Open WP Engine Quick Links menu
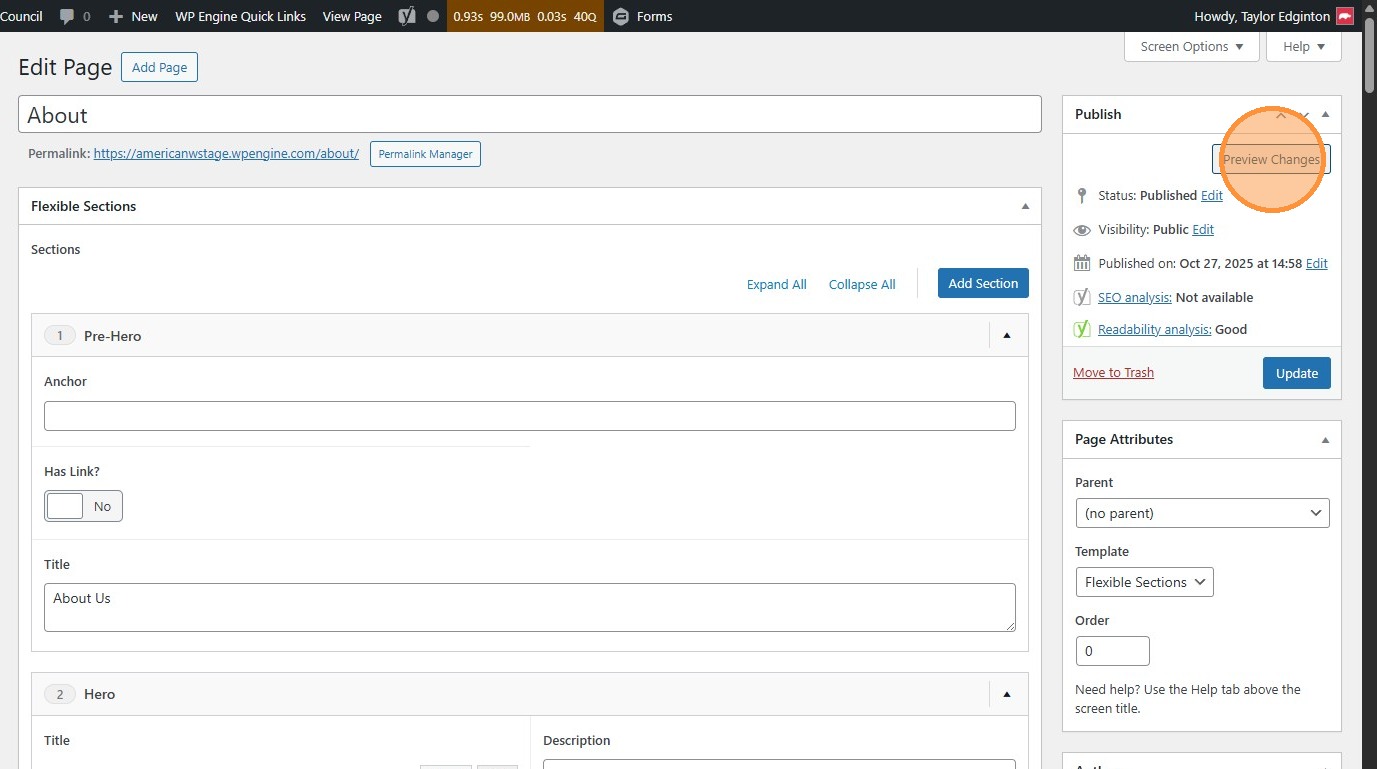The image size is (1377, 769). click(240, 16)
